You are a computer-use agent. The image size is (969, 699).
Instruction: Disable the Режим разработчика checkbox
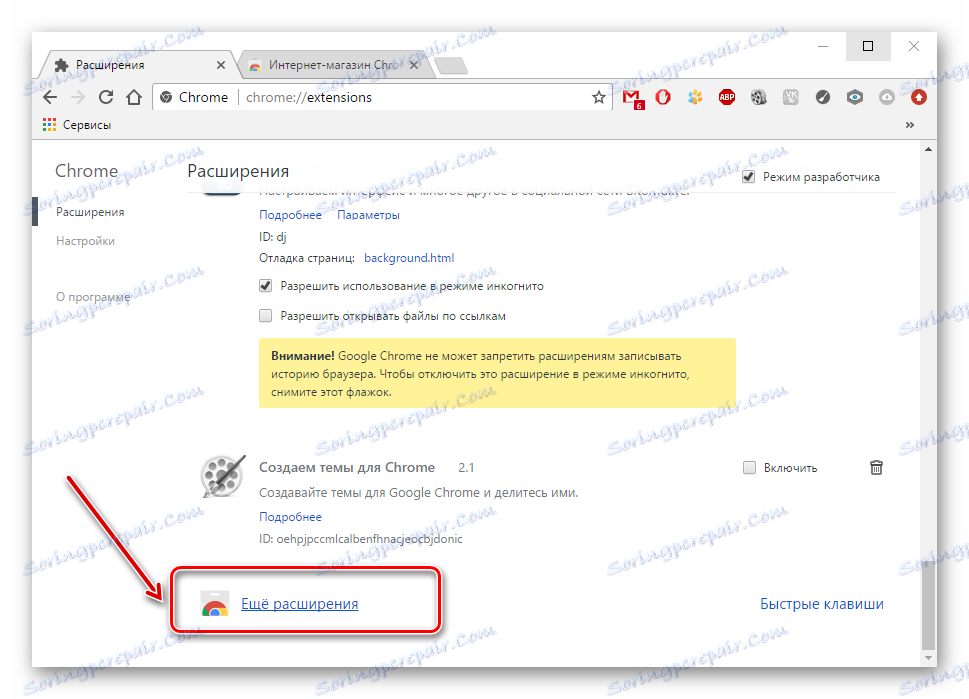point(748,177)
